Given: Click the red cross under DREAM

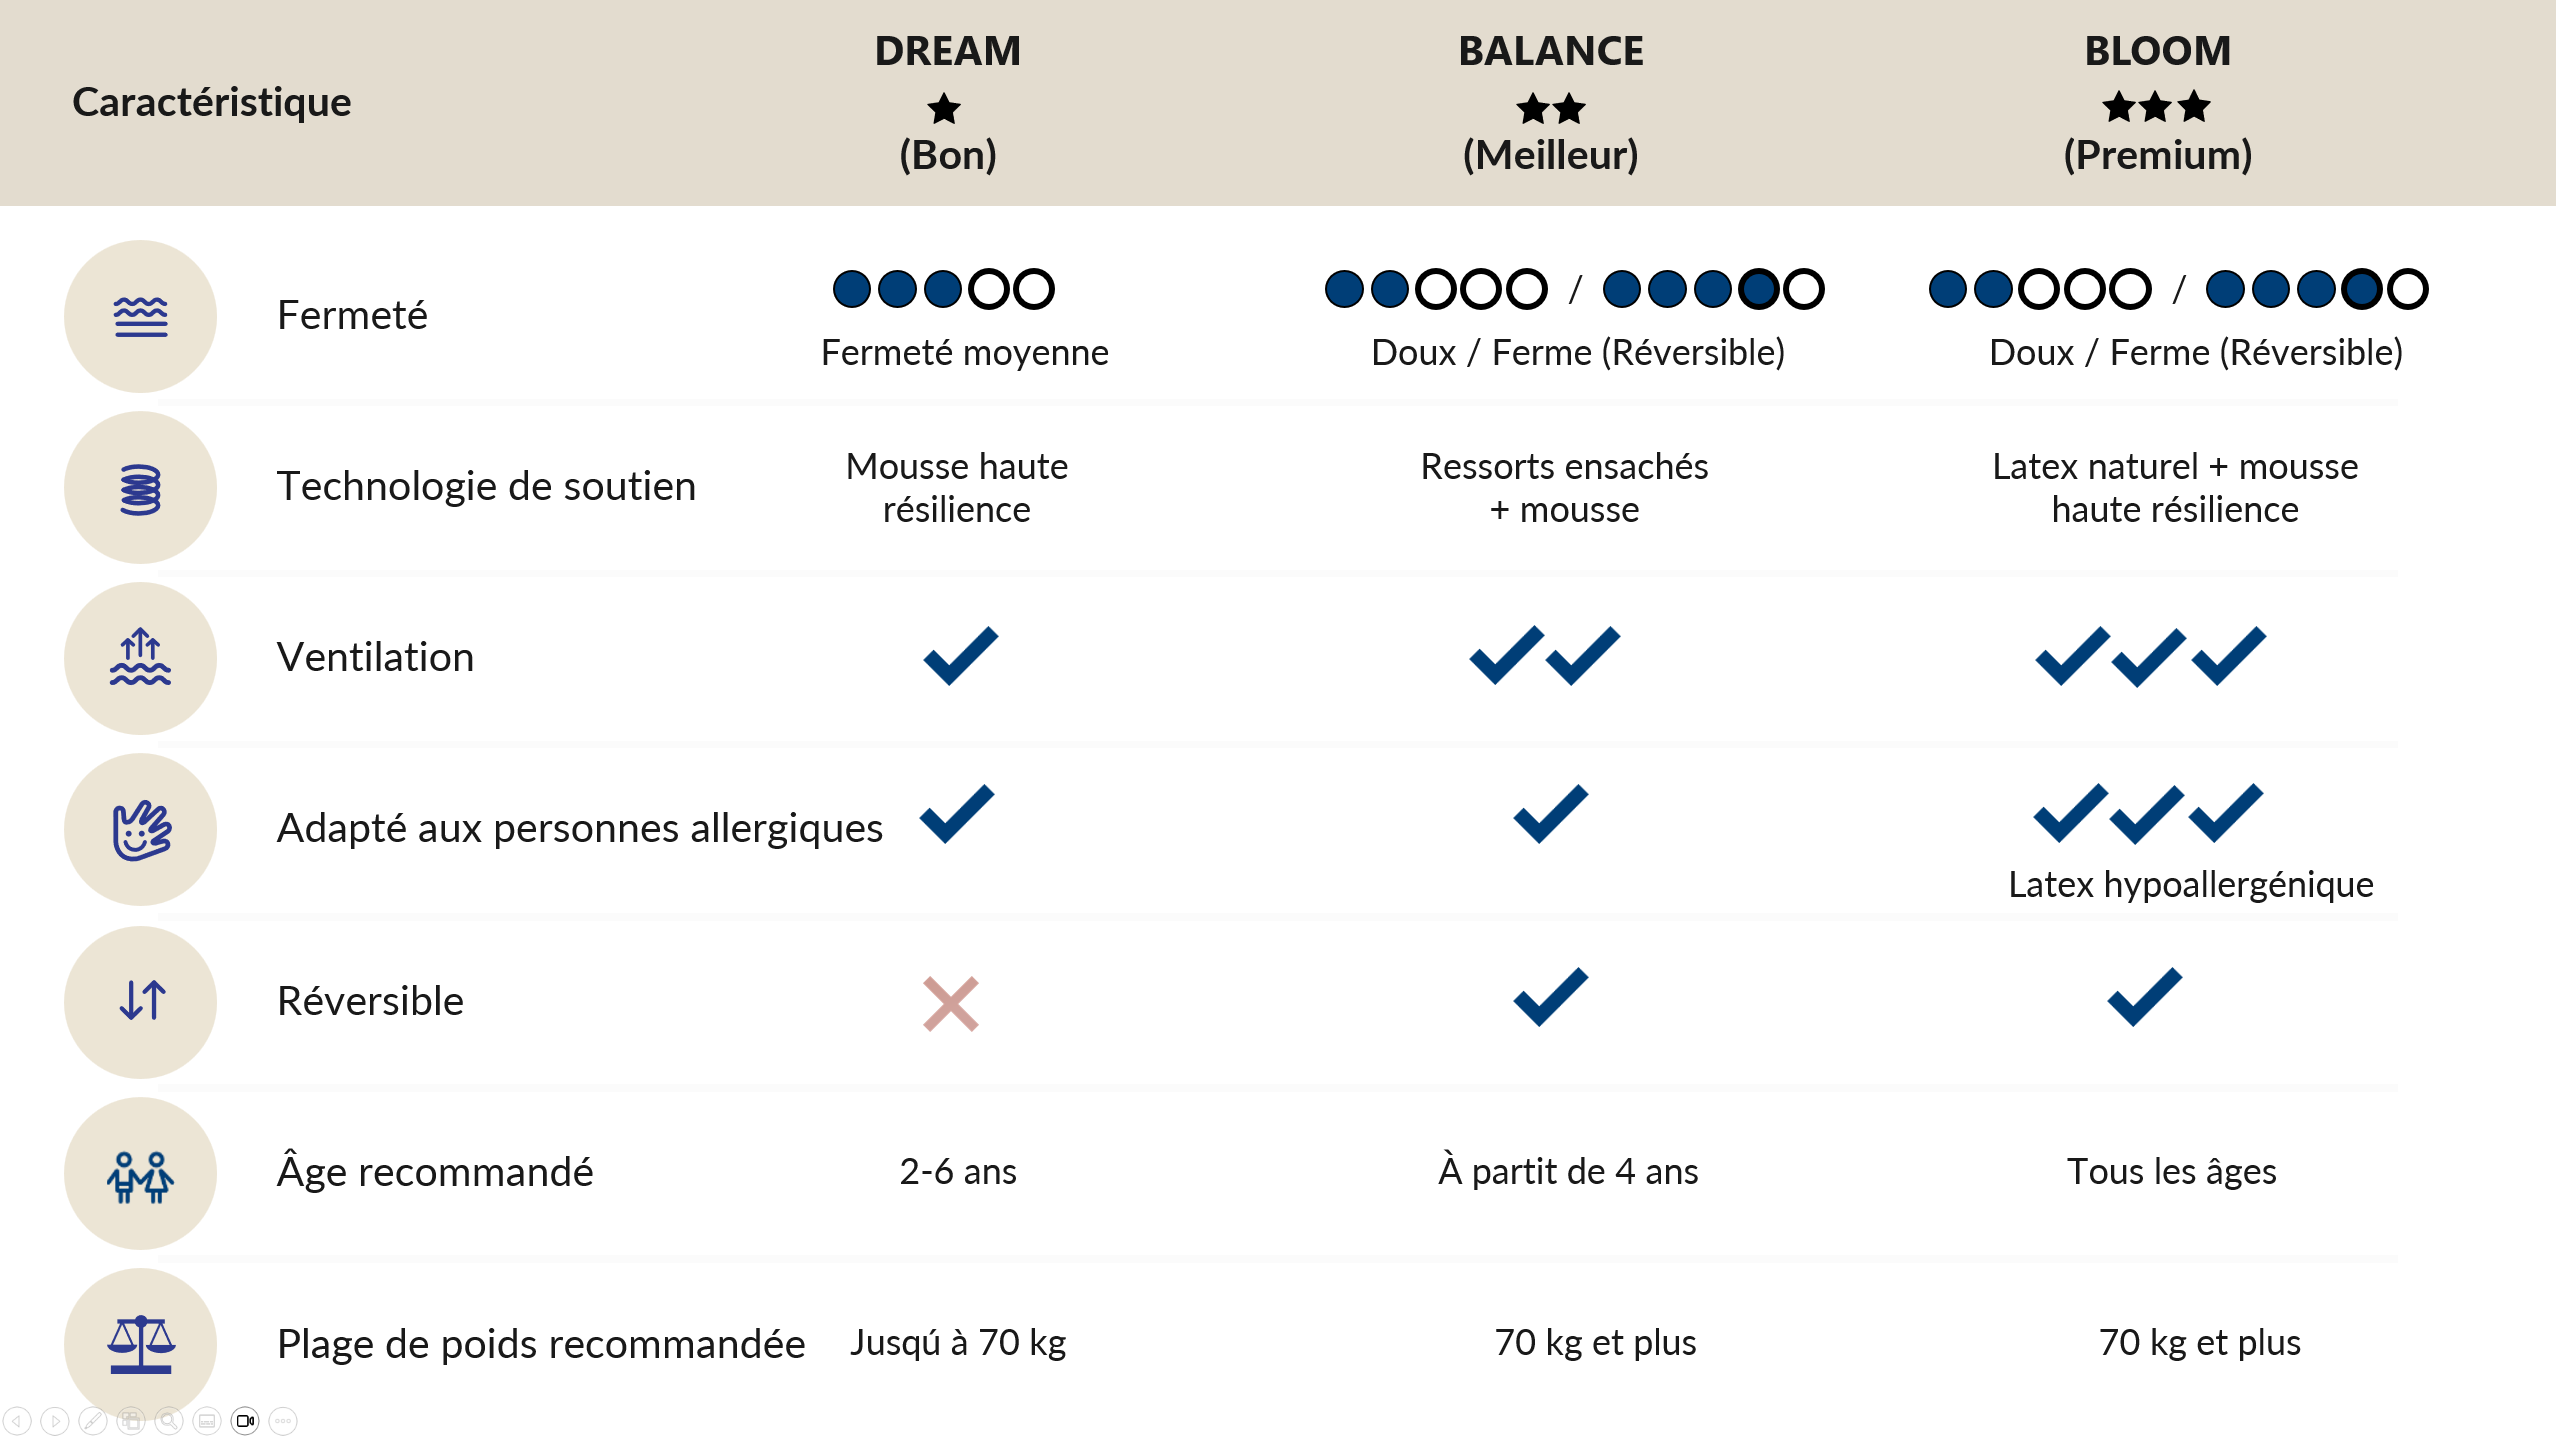Looking at the screenshot, I should 951,1003.
